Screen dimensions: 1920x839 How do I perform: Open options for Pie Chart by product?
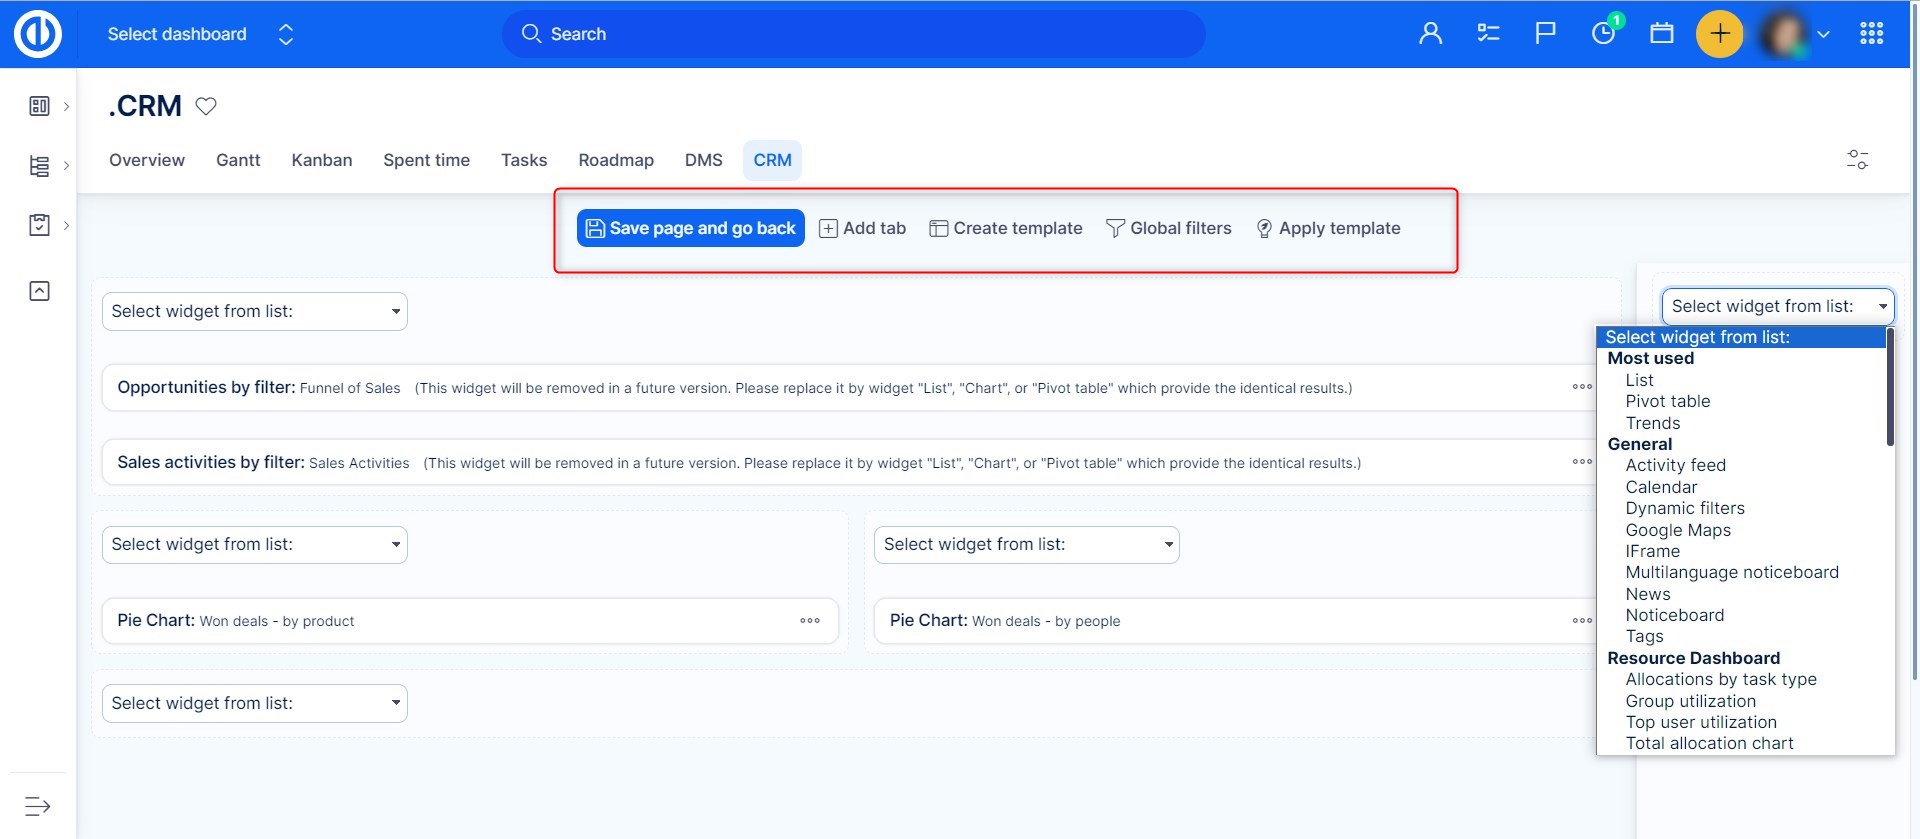810,621
